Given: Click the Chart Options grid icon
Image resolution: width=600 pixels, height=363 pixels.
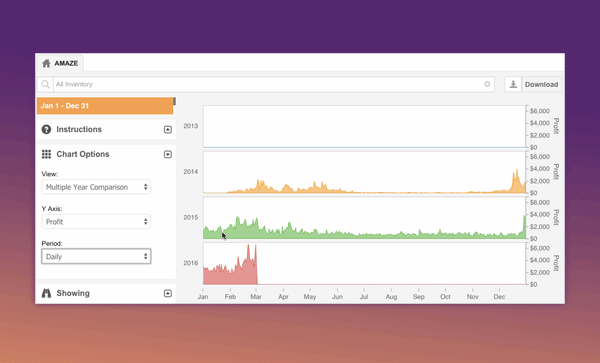Looking at the screenshot, I should [x=46, y=154].
